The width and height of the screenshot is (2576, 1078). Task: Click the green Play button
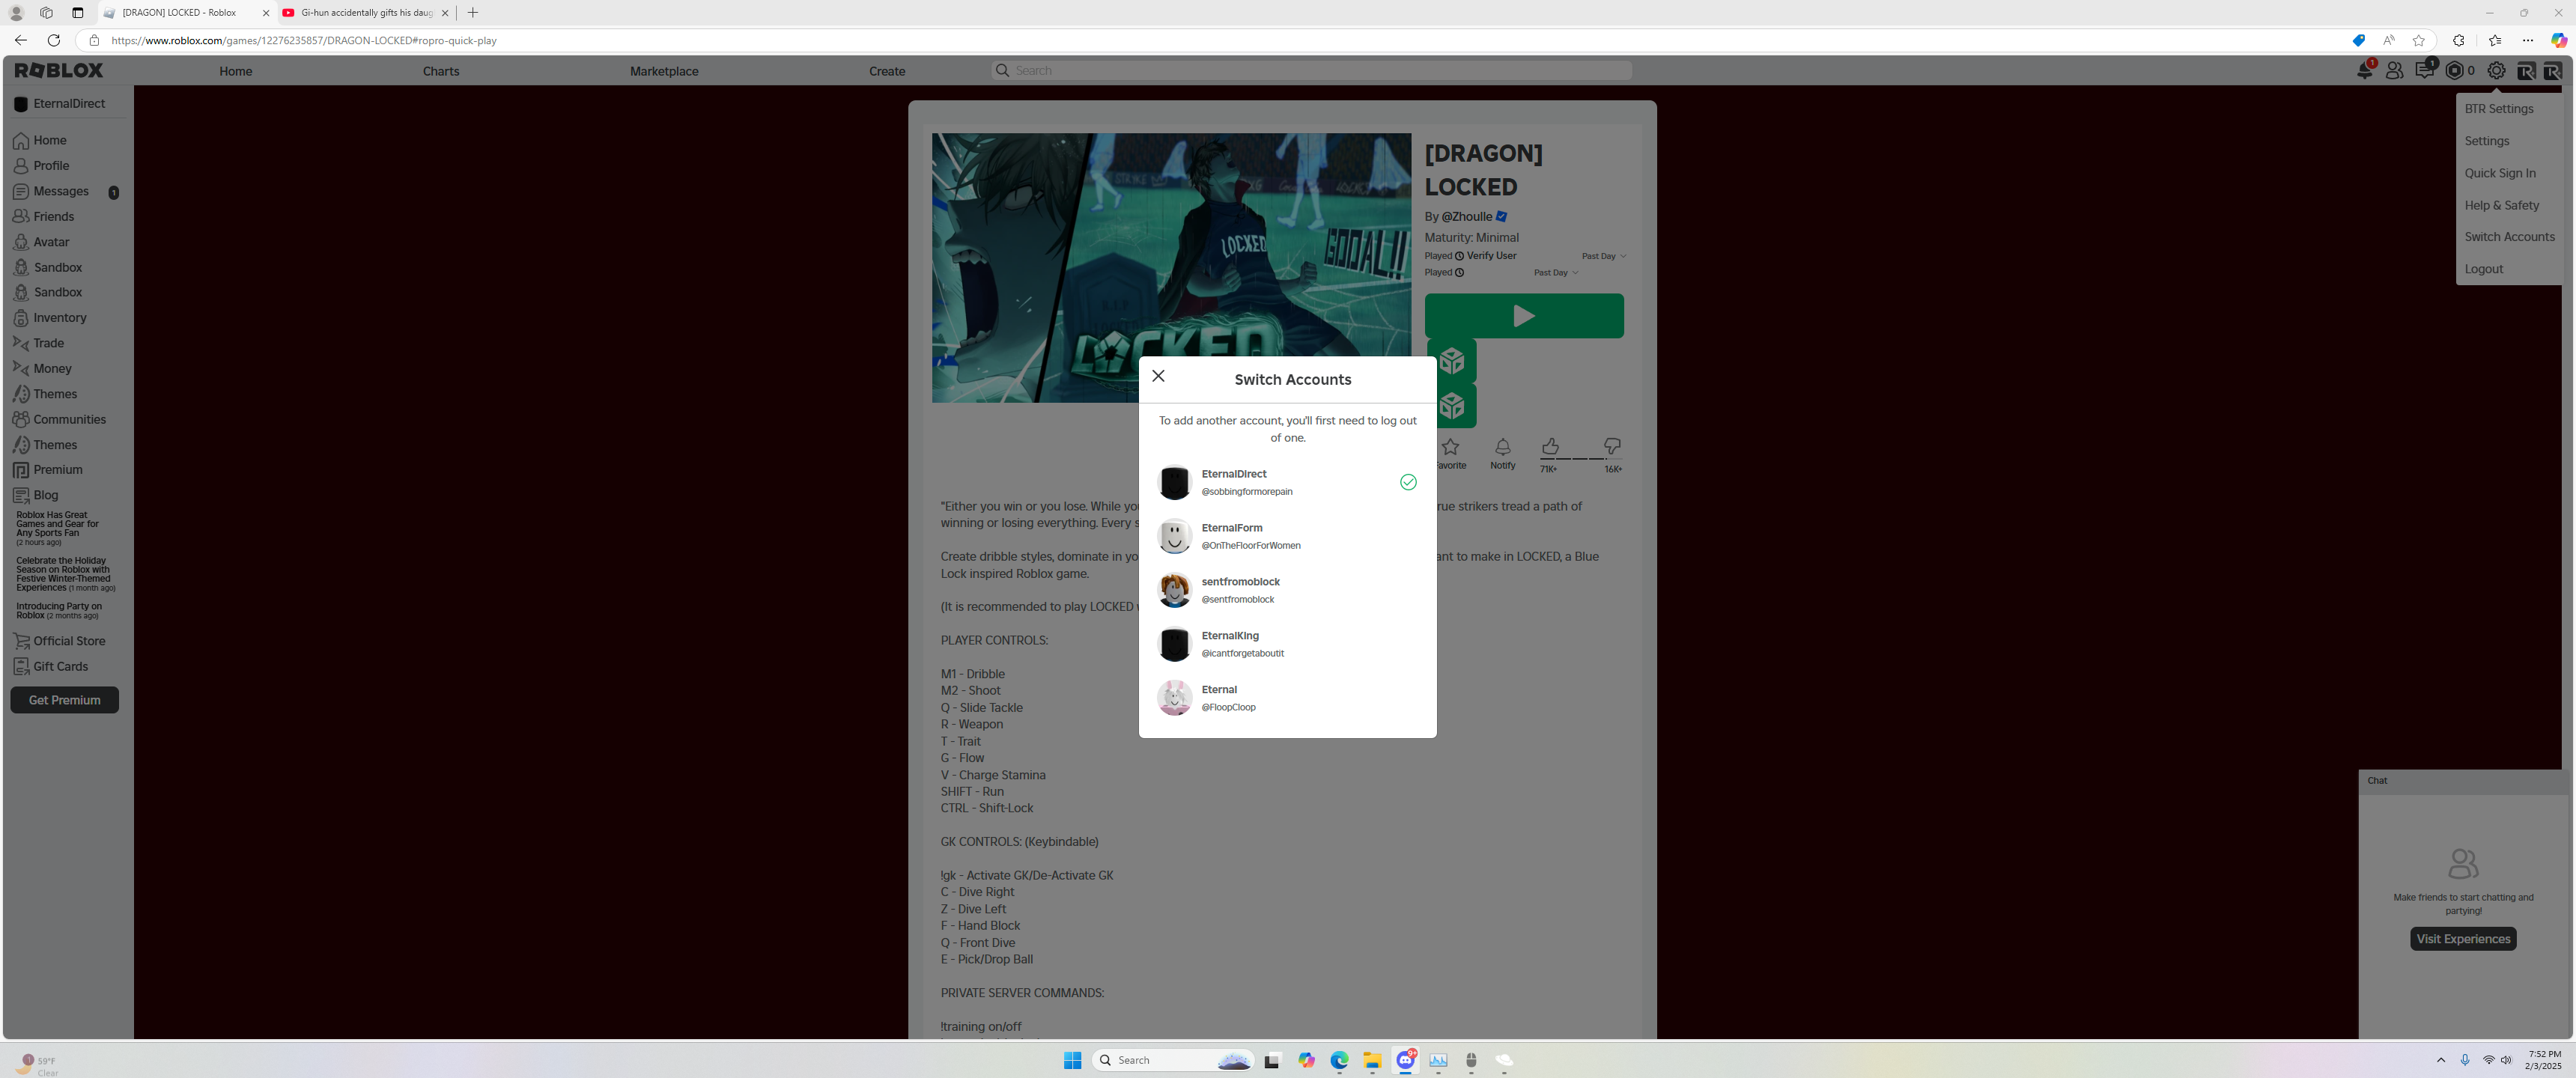[1523, 316]
